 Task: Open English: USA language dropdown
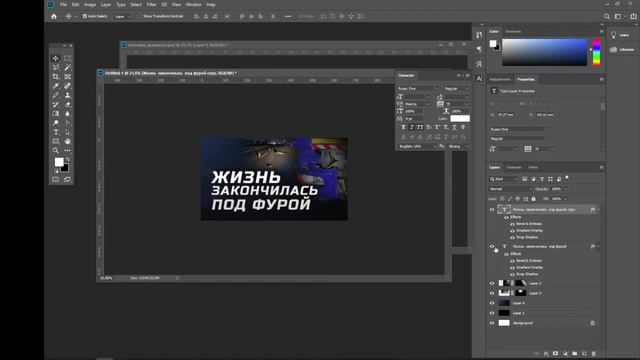click(x=417, y=146)
